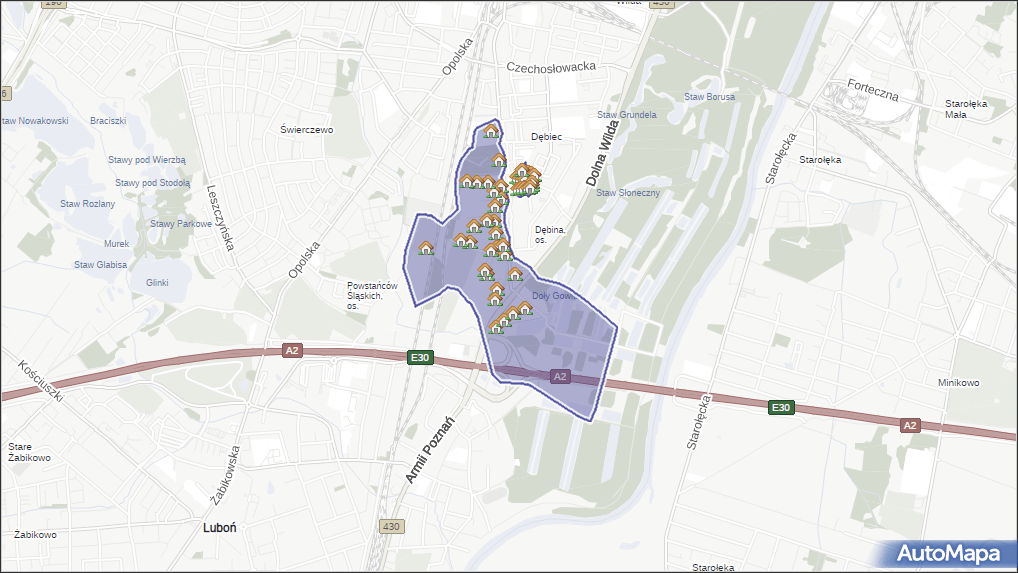
Task: Click the Starołęka label below Starołęka Mała
Action: (820, 160)
